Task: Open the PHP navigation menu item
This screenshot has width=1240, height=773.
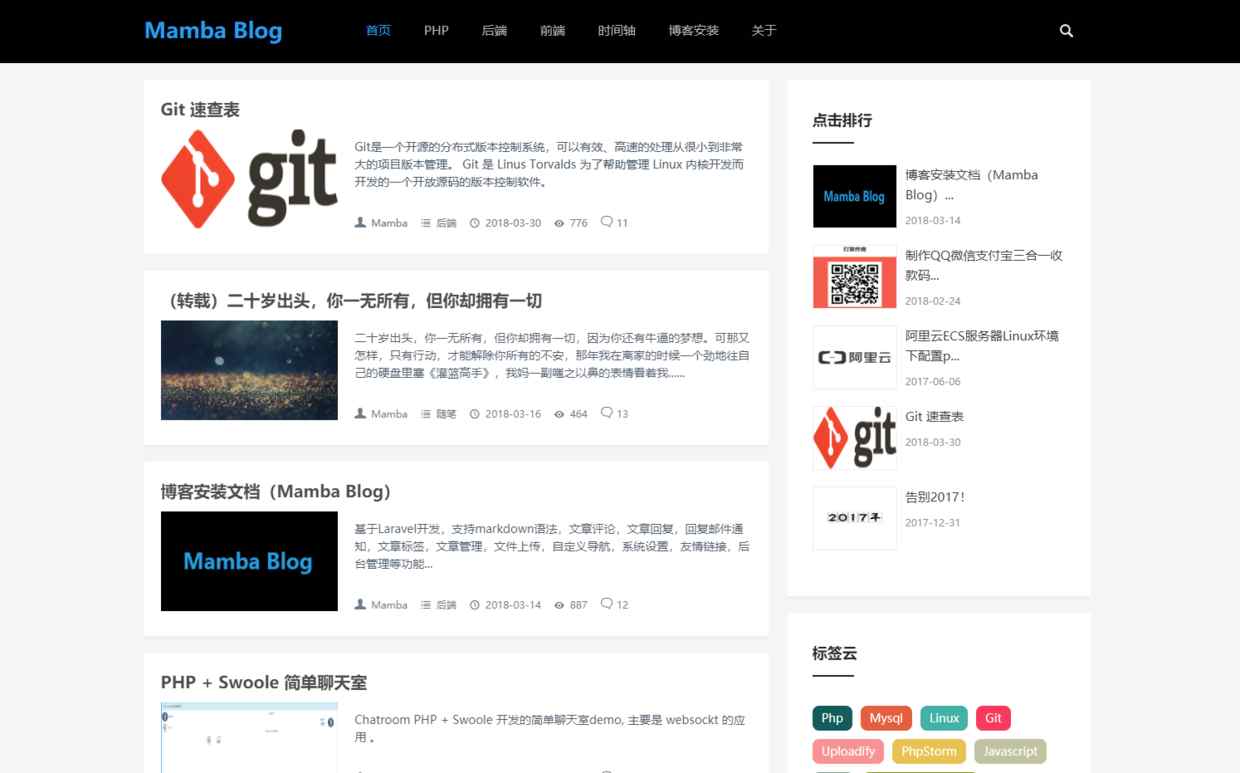Action: [x=436, y=31]
